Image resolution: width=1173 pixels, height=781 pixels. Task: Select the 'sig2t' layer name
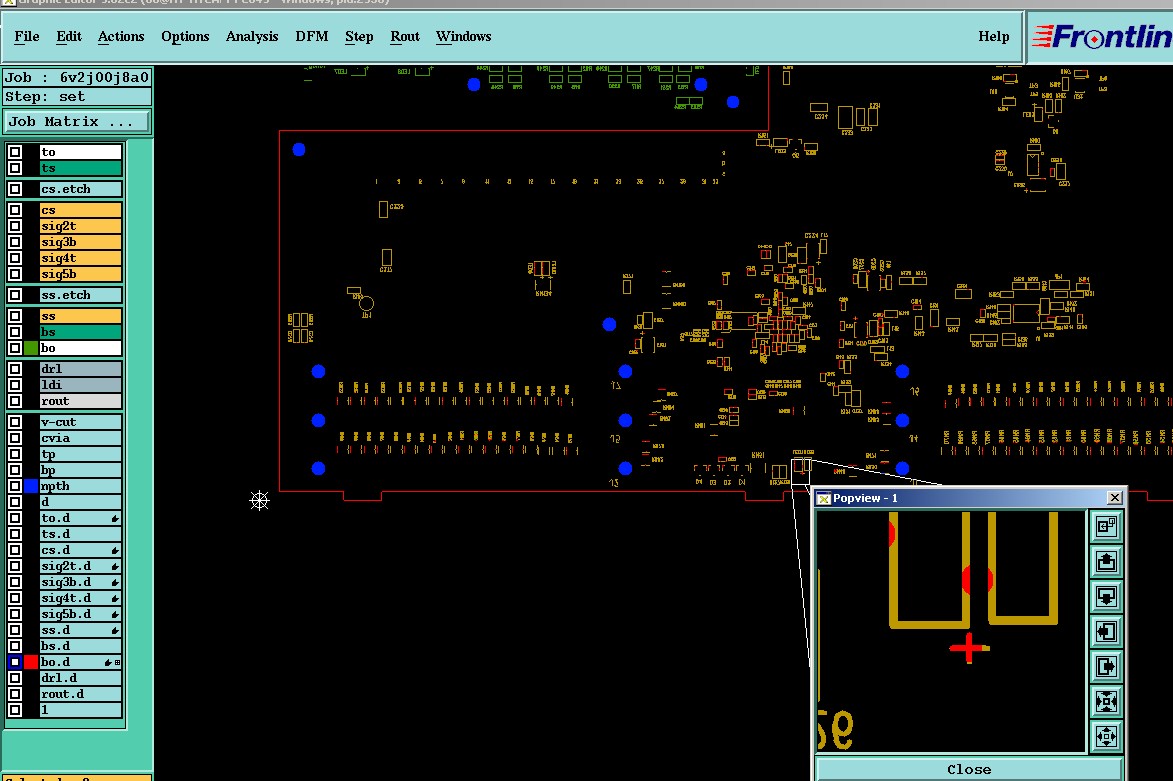(x=81, y=226)
